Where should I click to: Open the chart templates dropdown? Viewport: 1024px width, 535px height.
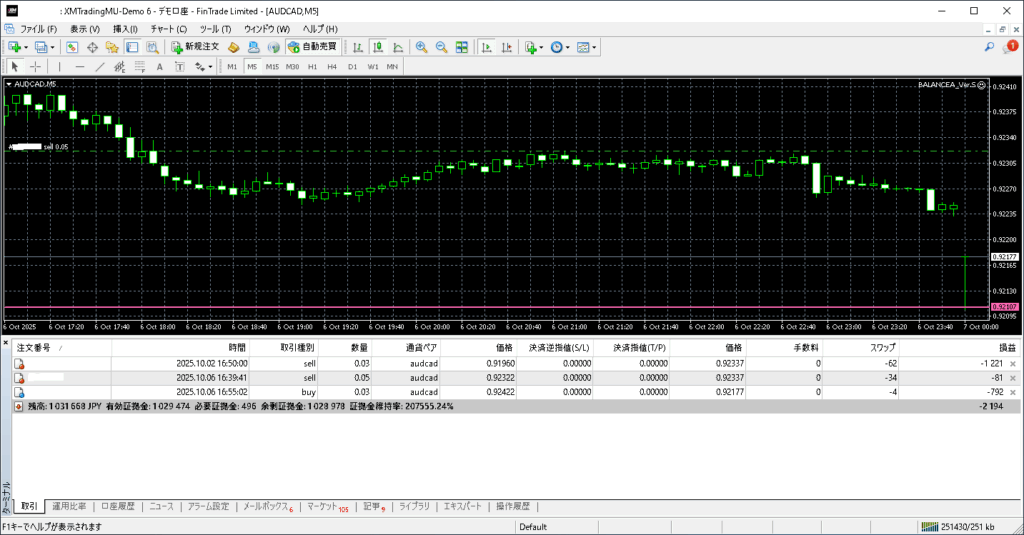coord(594,47)
